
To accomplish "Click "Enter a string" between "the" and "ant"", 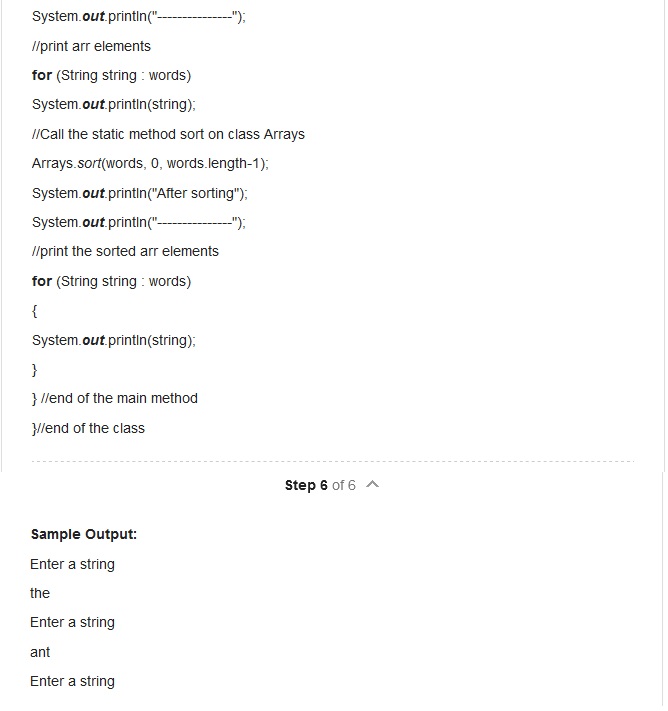I will [x=72, y=622].
